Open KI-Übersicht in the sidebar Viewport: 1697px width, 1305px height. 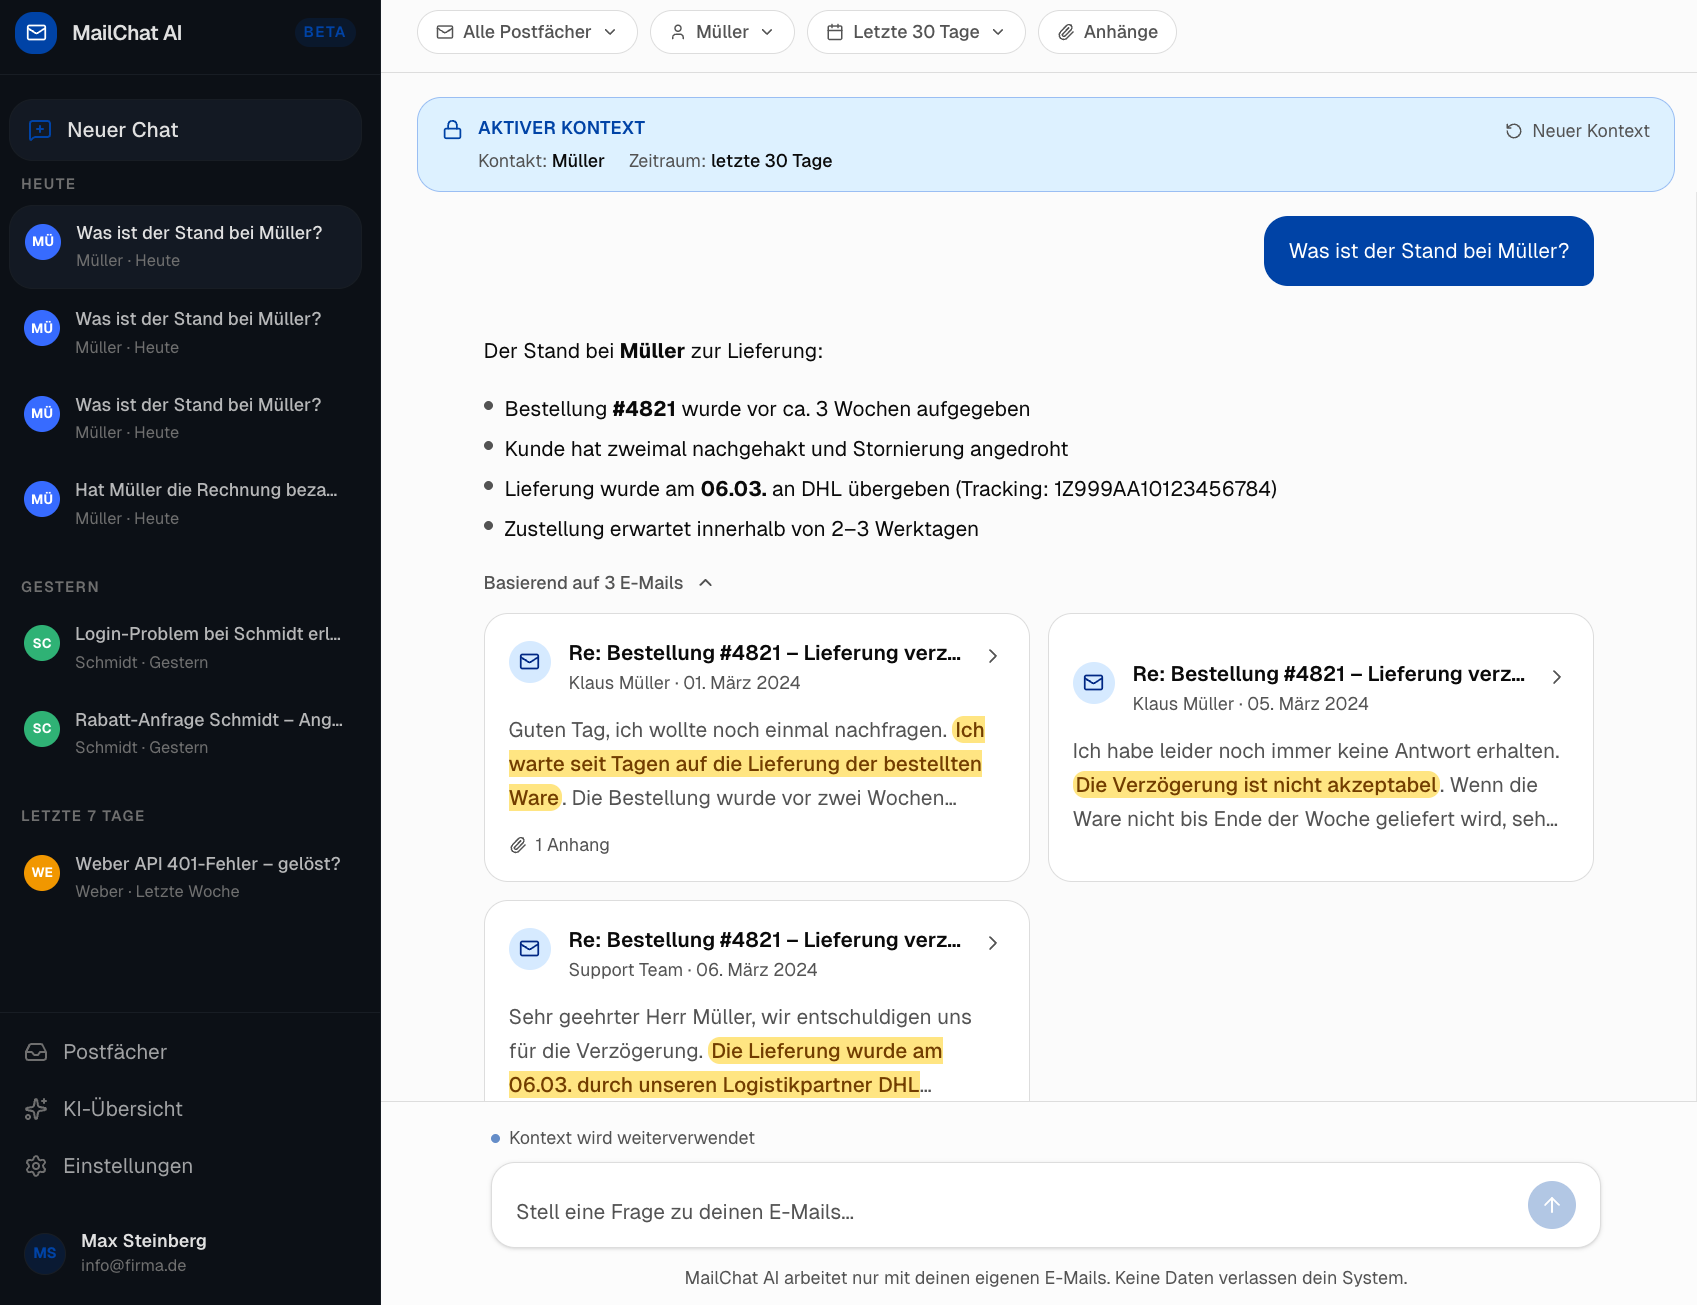[x=122, y=1109]
